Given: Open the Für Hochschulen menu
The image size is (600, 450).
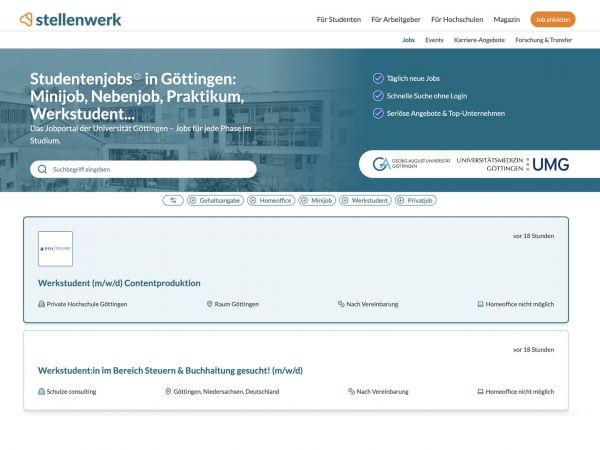Looking at the screenshot, I should click(456, 19).
